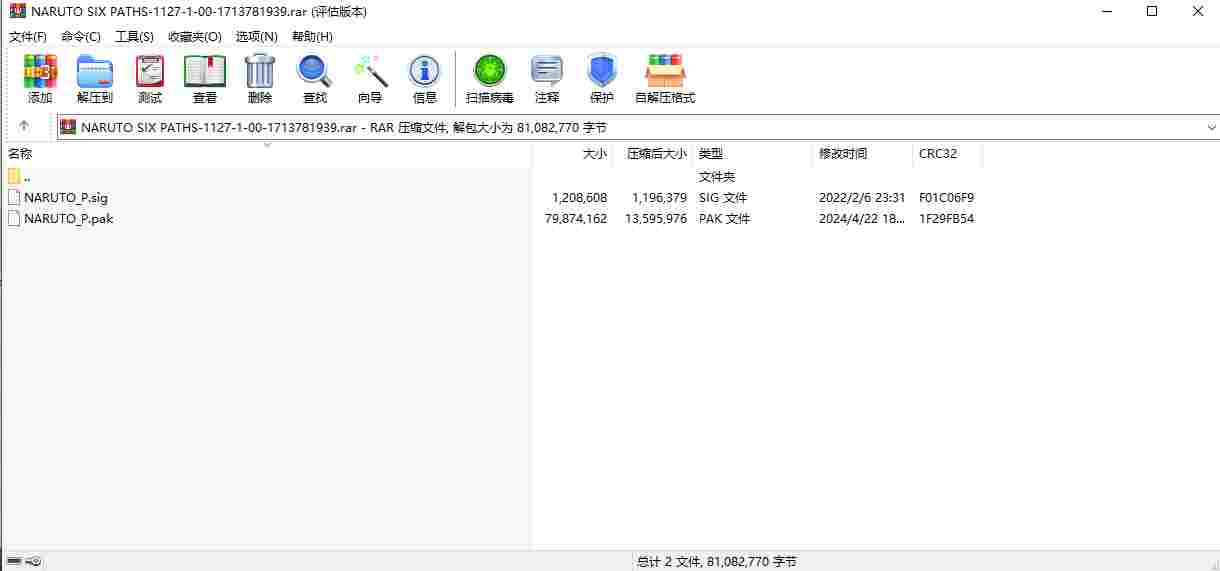
Task: Click the NARUTO_P.pak file icon
Action: coord(14,218)
